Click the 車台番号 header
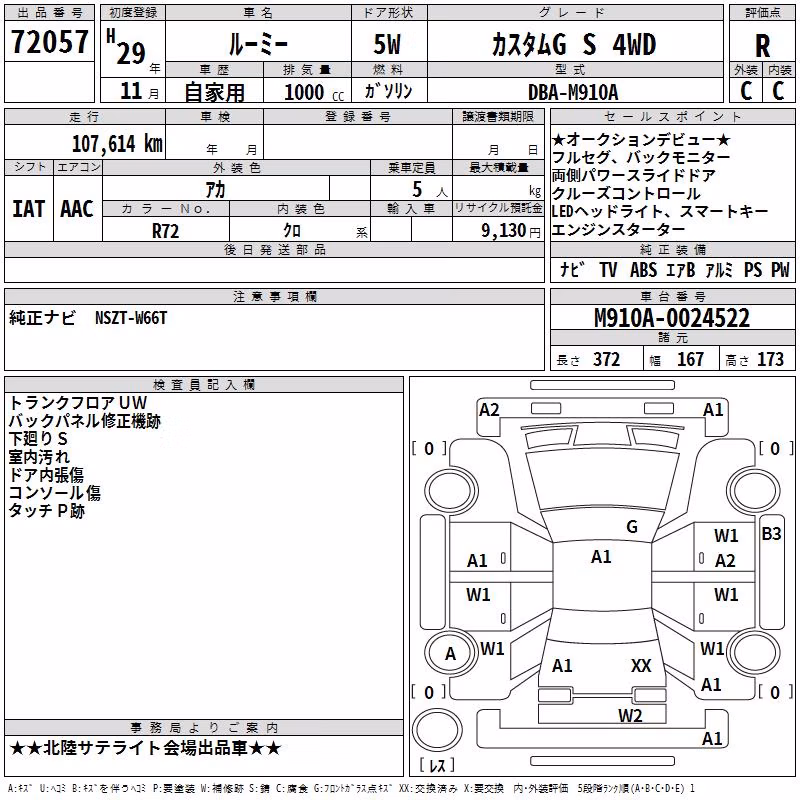This screenshot has height=800, width=800. 672,296
